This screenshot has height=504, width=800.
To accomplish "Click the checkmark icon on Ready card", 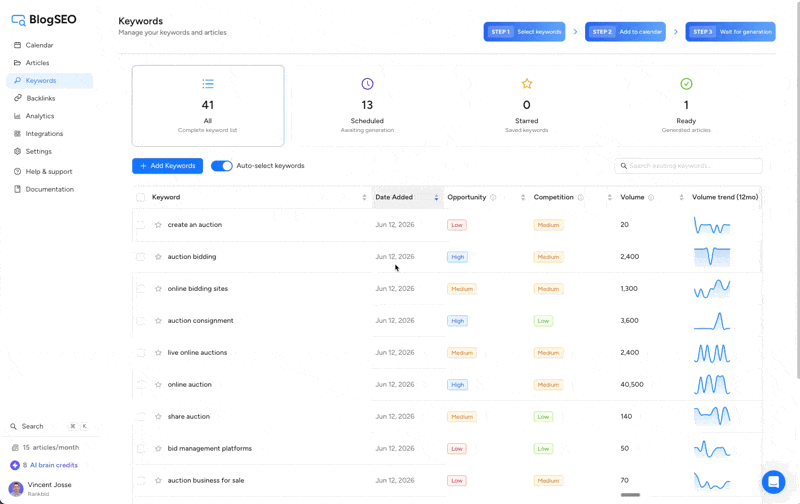I will point(686,84).
